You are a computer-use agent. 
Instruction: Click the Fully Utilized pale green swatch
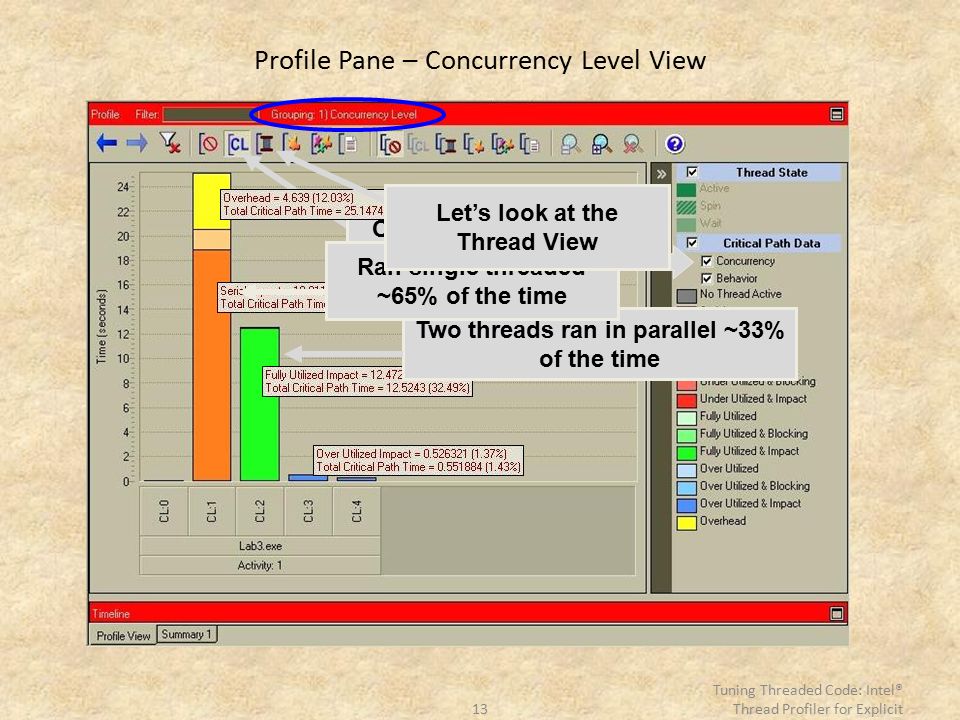686,418
